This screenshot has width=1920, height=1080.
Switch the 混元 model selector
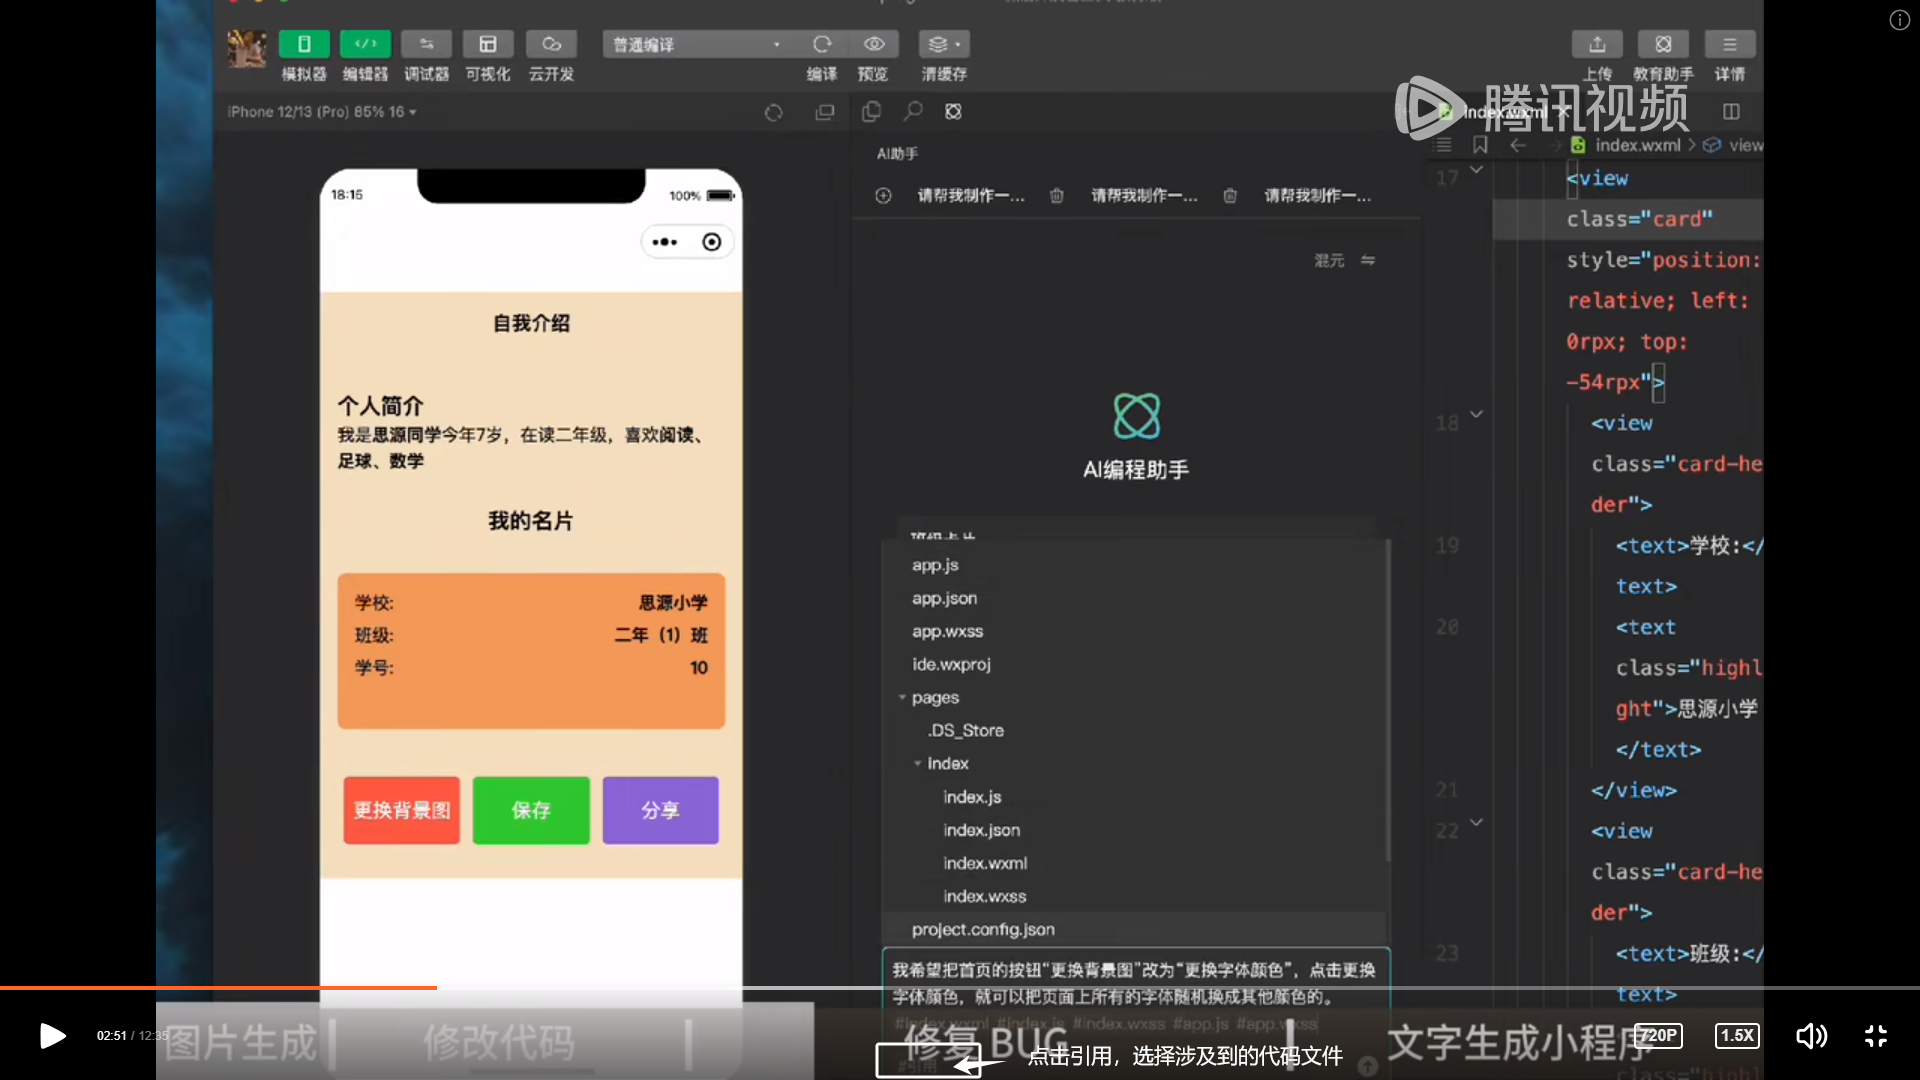click(1345, 260)
